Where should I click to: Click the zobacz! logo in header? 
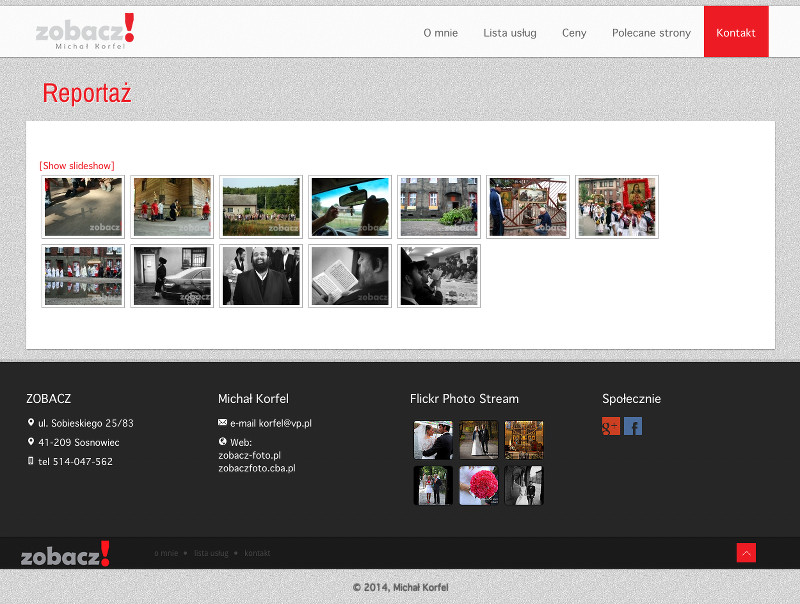(85, 31)
